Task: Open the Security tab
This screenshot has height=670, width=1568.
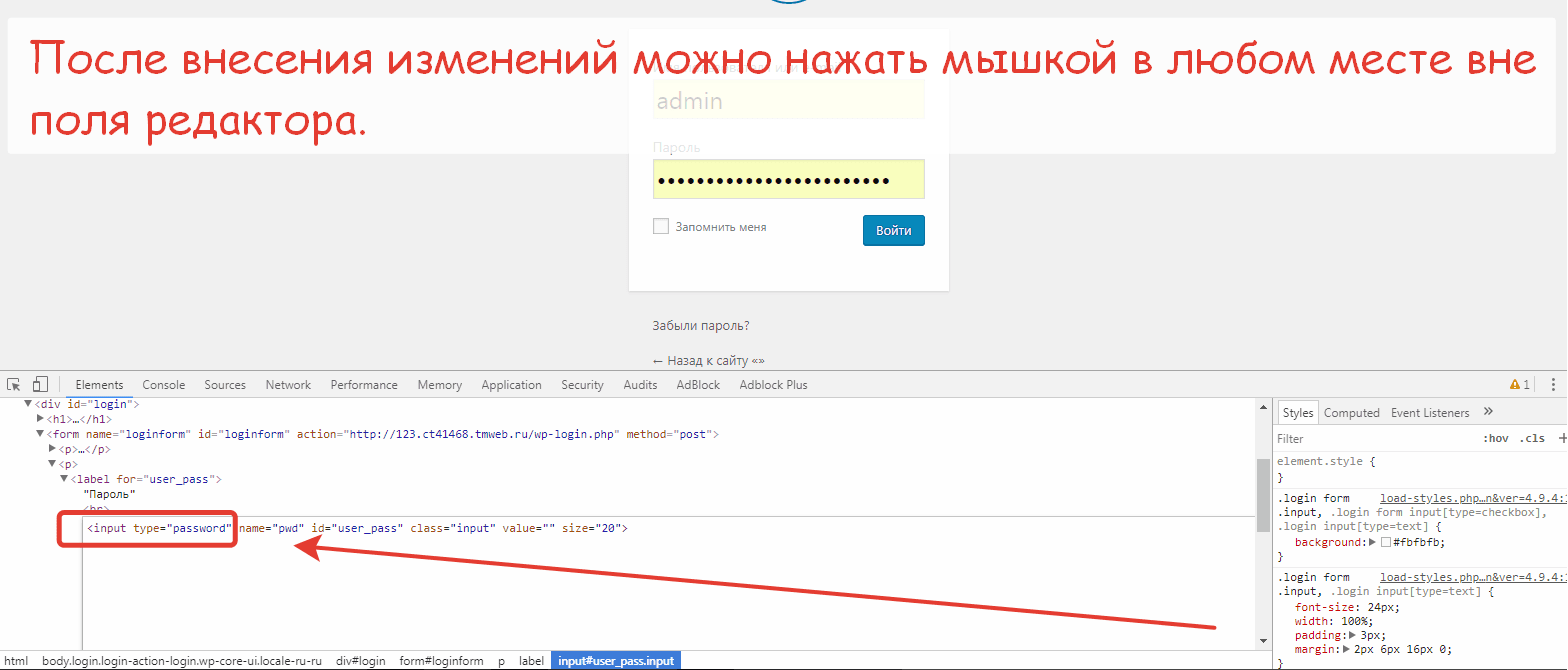Action: [x=582, y=385]
